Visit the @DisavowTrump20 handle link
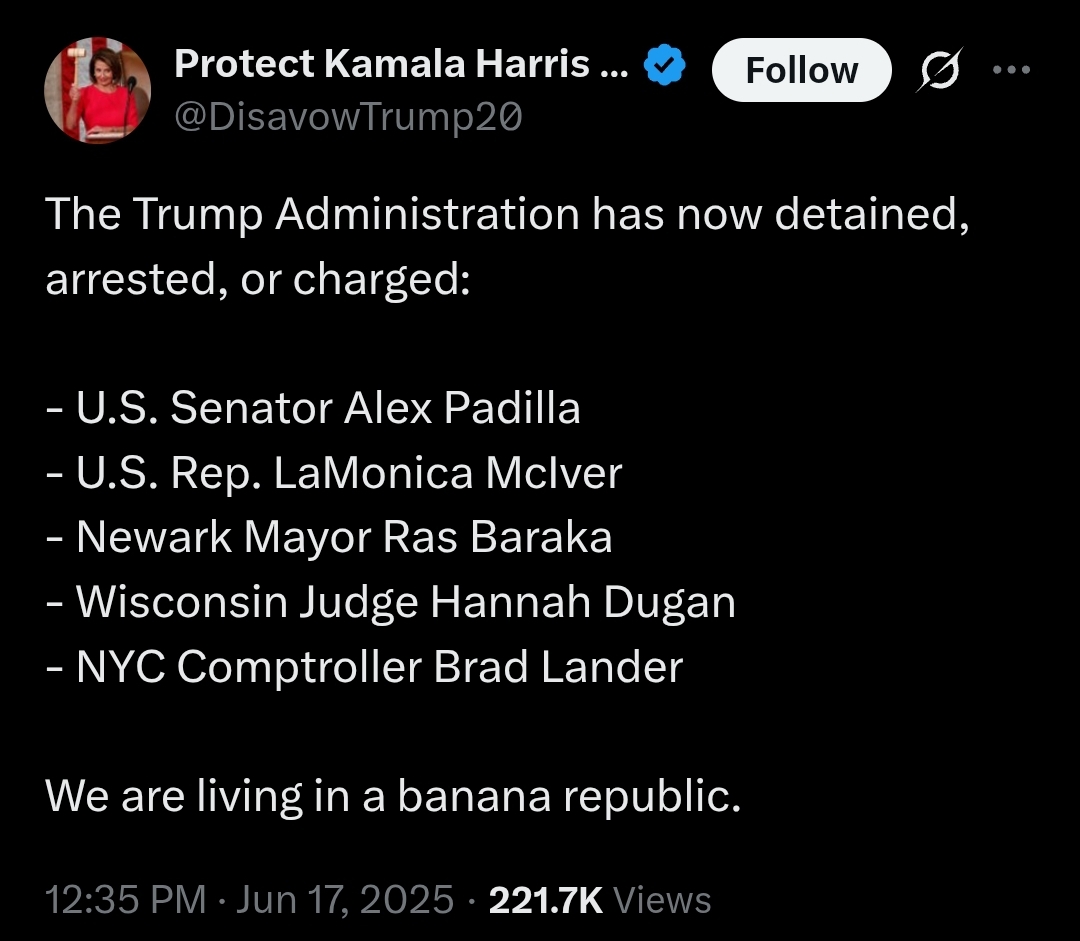Image resolution: width=1080 pixels, height=941 pixels. tap(349, 116)
